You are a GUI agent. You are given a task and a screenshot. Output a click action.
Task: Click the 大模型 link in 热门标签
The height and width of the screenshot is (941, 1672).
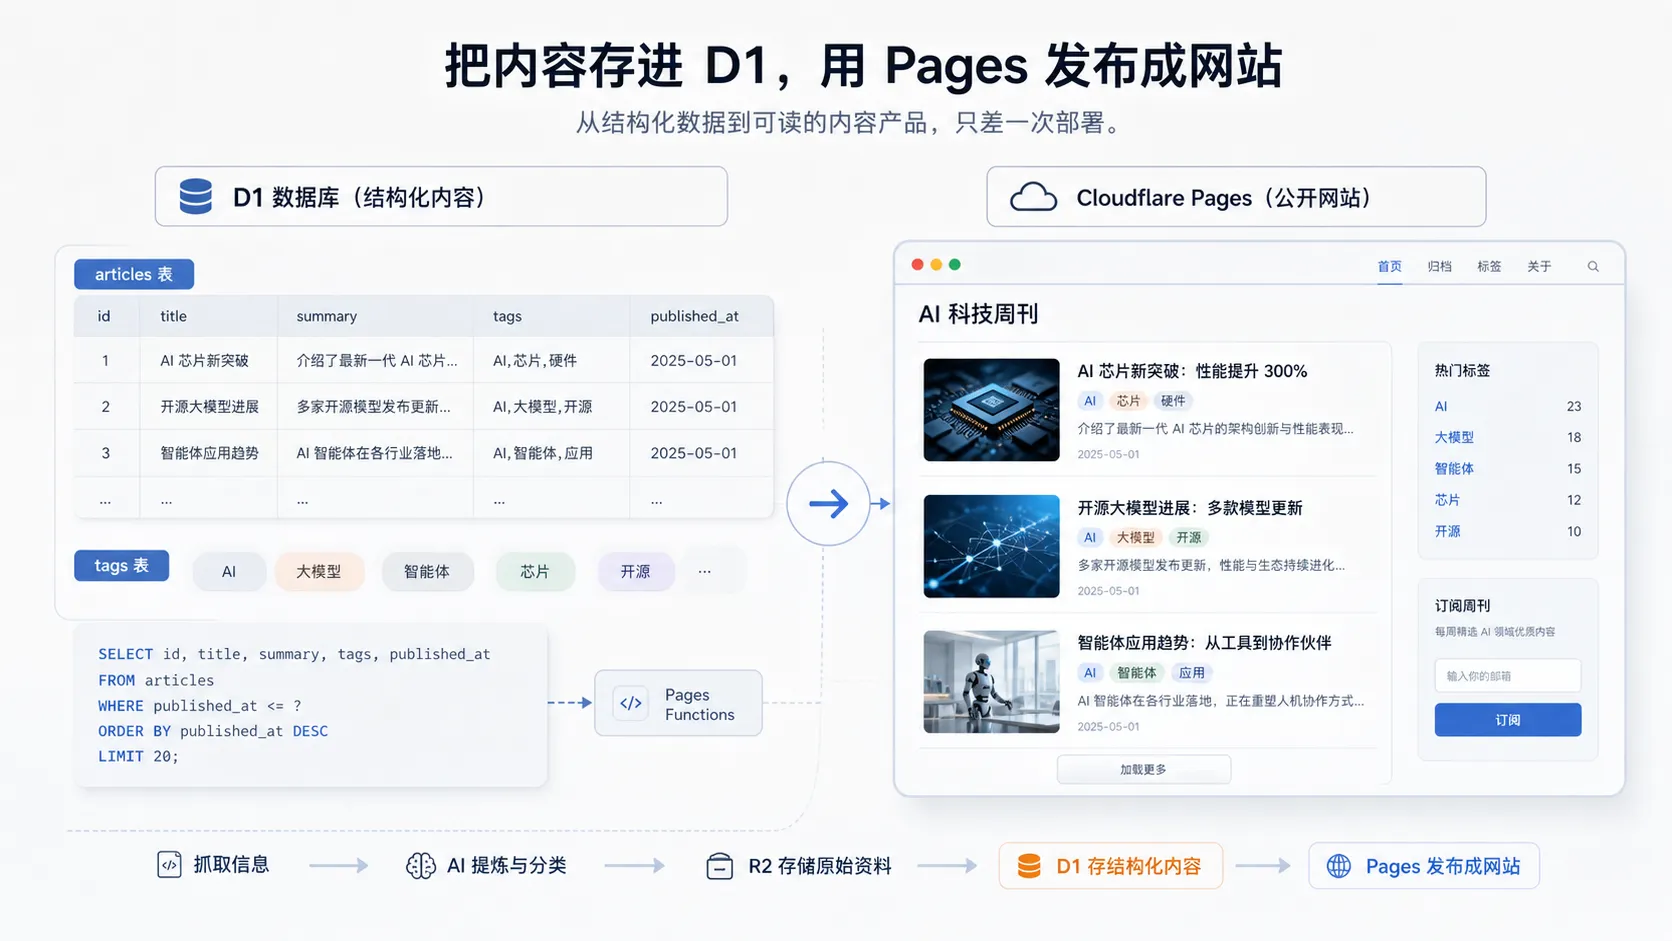pos(1454,438)
